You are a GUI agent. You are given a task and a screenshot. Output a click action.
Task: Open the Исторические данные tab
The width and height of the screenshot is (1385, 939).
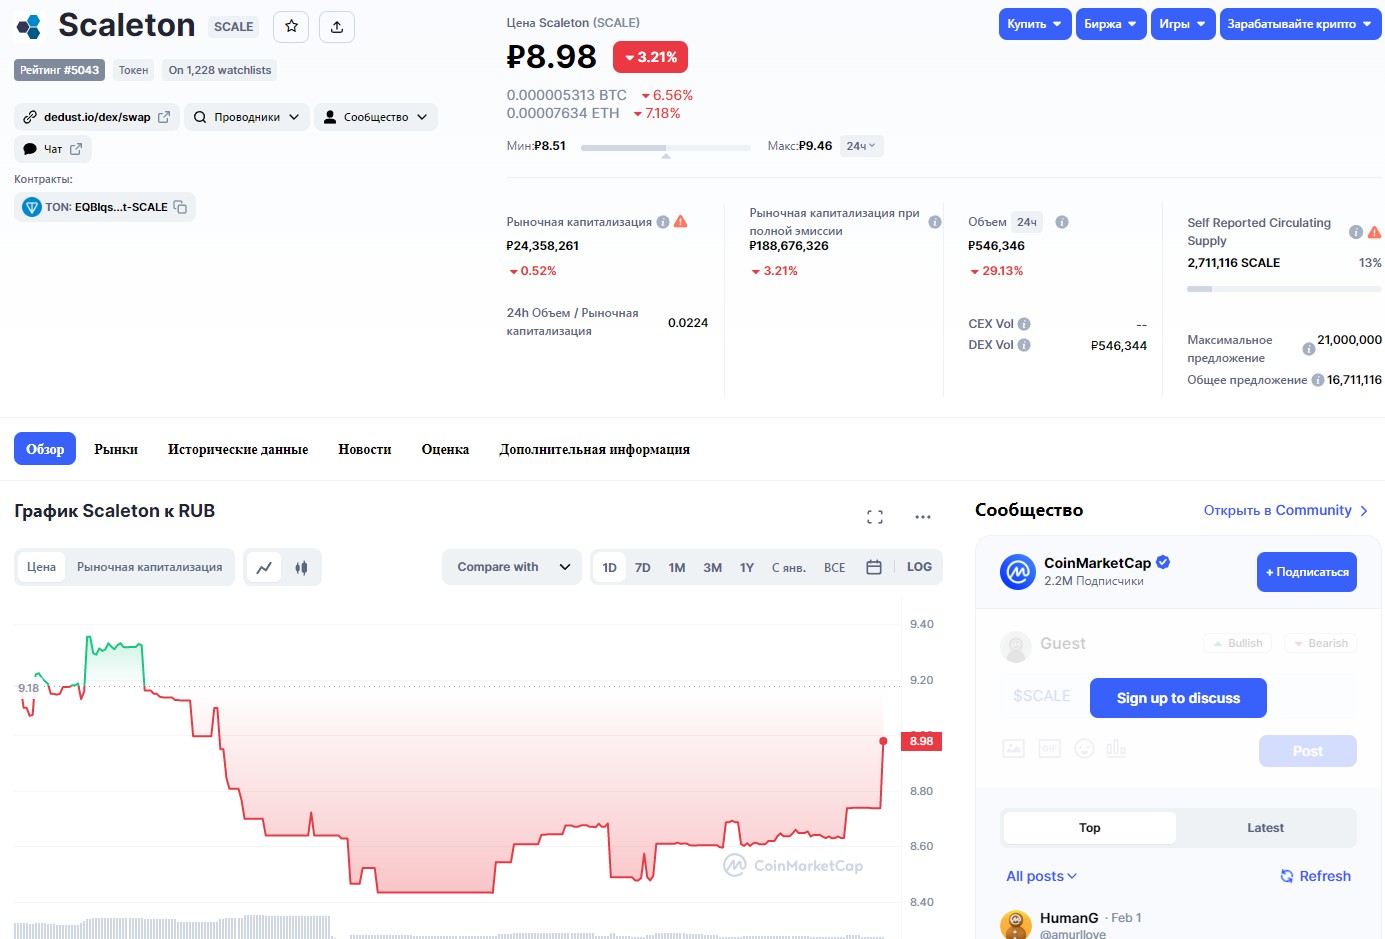(x=238, y=449)
